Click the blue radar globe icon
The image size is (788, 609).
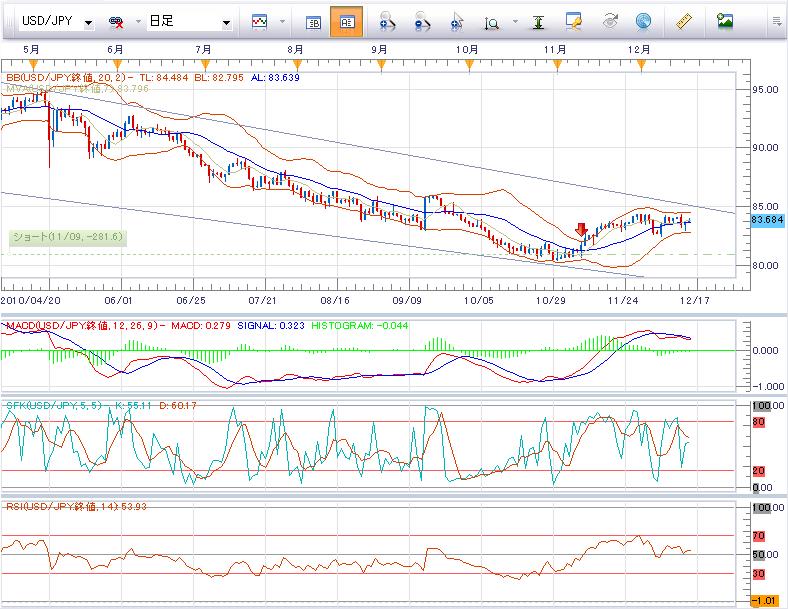(x=643, y=22)
